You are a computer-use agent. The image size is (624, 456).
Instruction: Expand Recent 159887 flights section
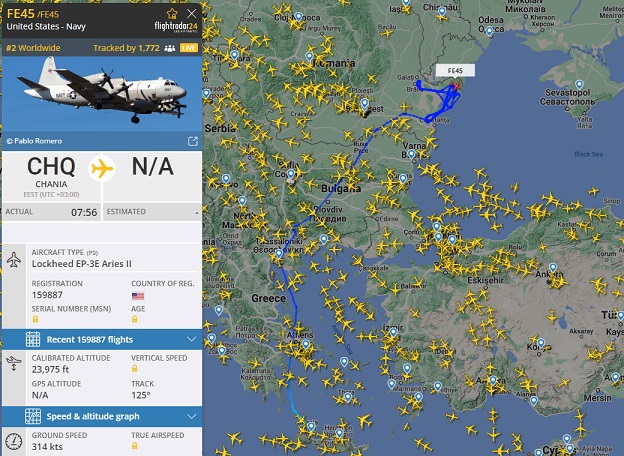coord(102,339)
